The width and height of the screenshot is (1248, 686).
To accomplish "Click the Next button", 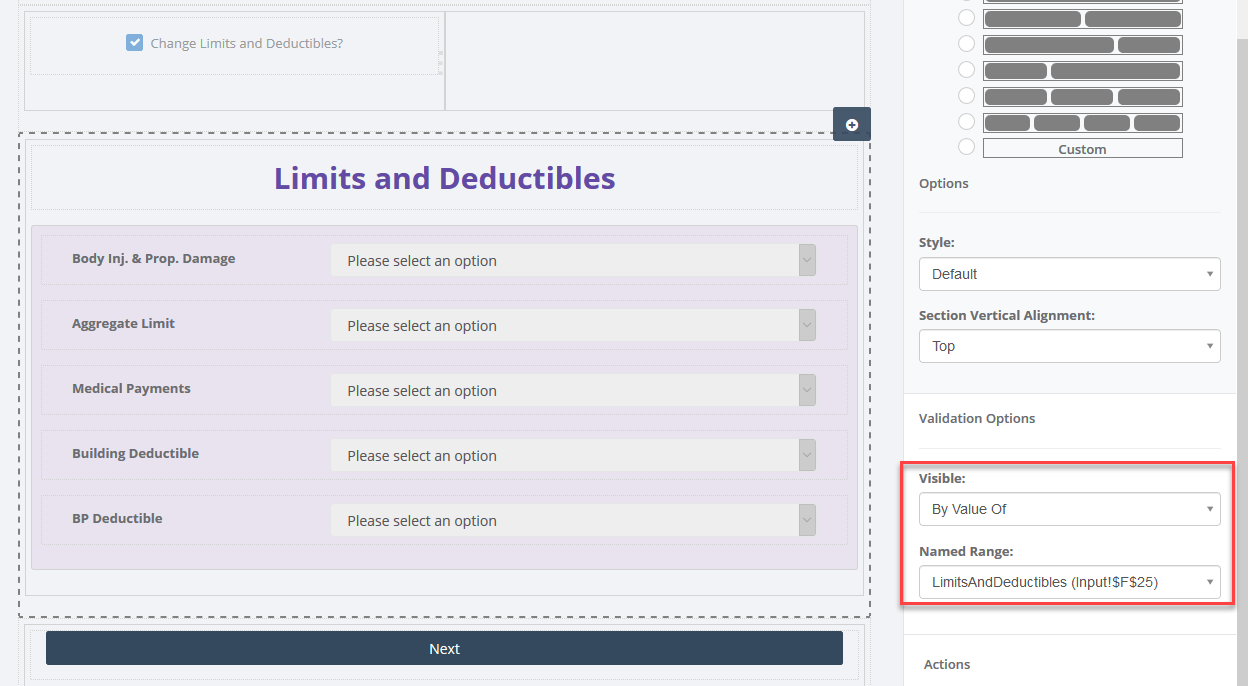I will [x=444, y=648].
